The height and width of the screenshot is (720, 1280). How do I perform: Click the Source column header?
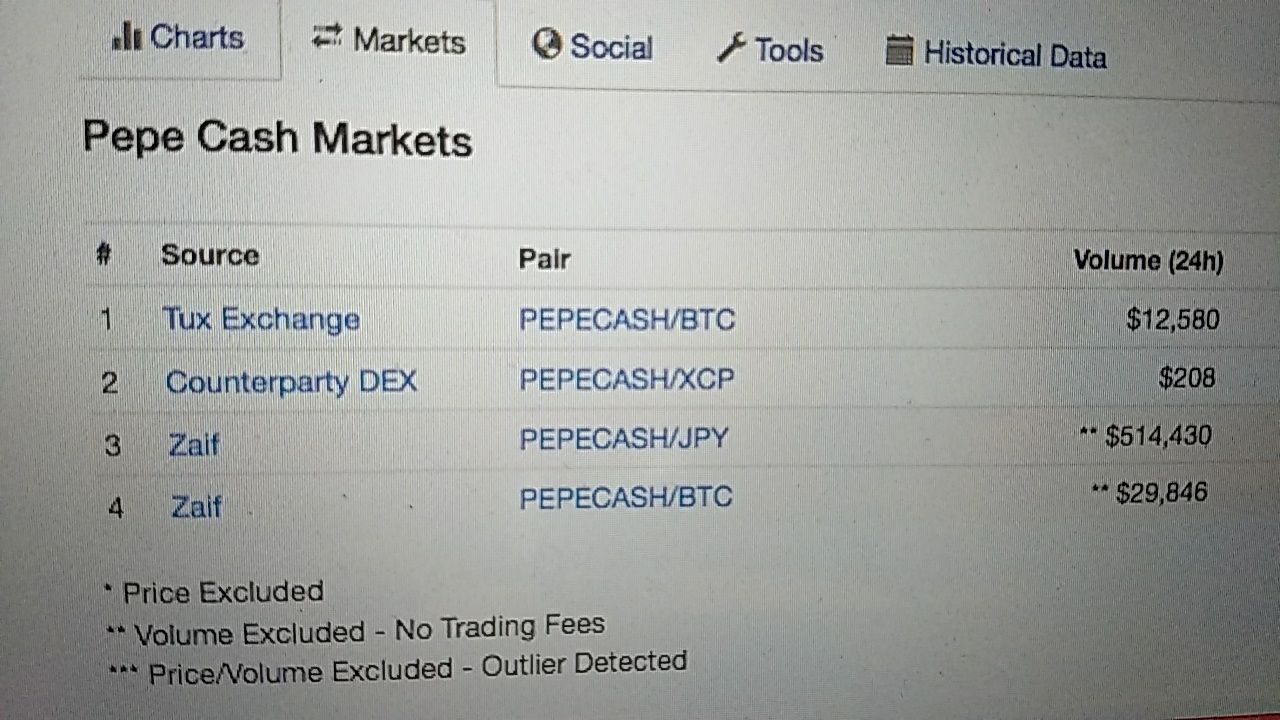tap(210, 255)
